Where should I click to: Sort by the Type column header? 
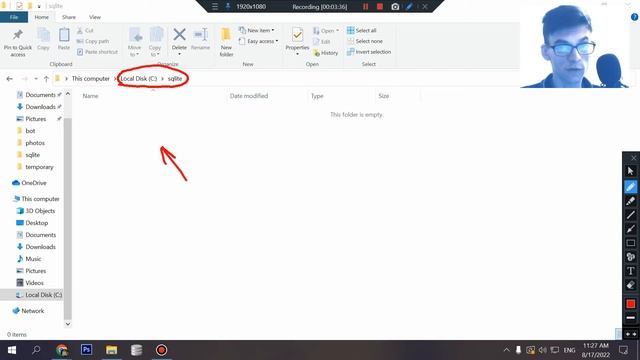point(317,96)
